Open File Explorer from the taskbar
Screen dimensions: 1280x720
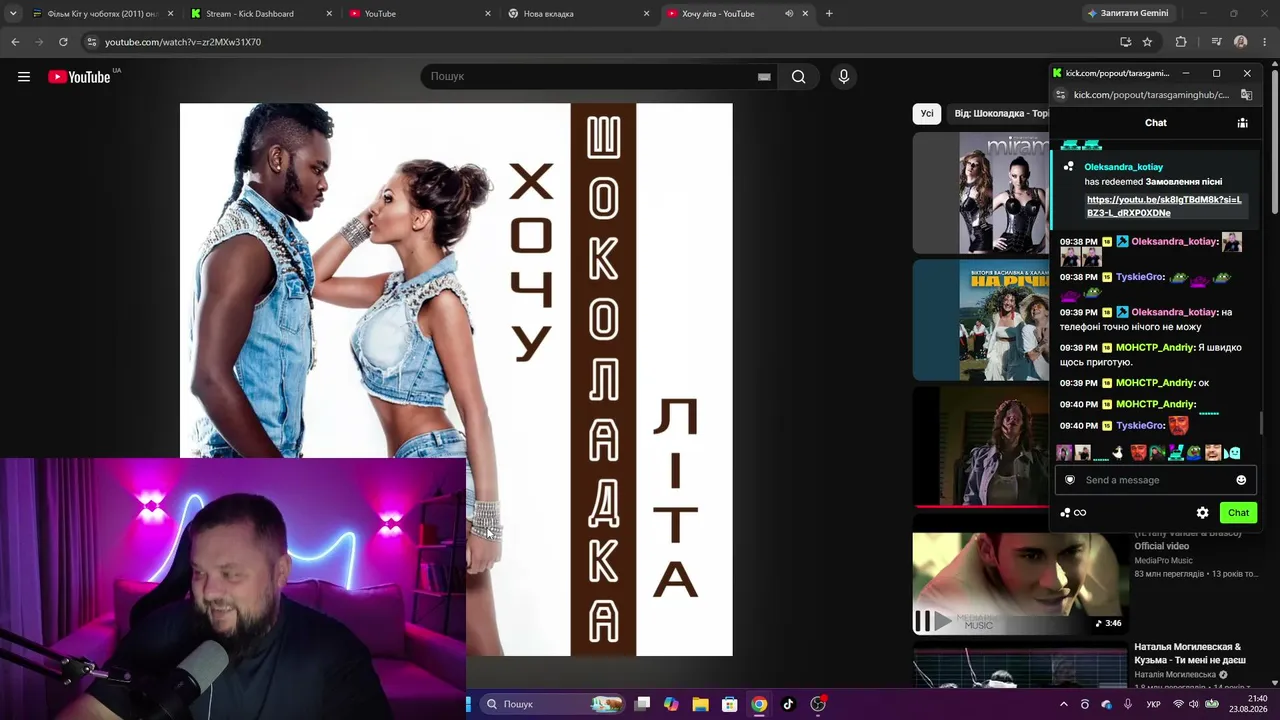pyautogui.click(x=701, y=704)
